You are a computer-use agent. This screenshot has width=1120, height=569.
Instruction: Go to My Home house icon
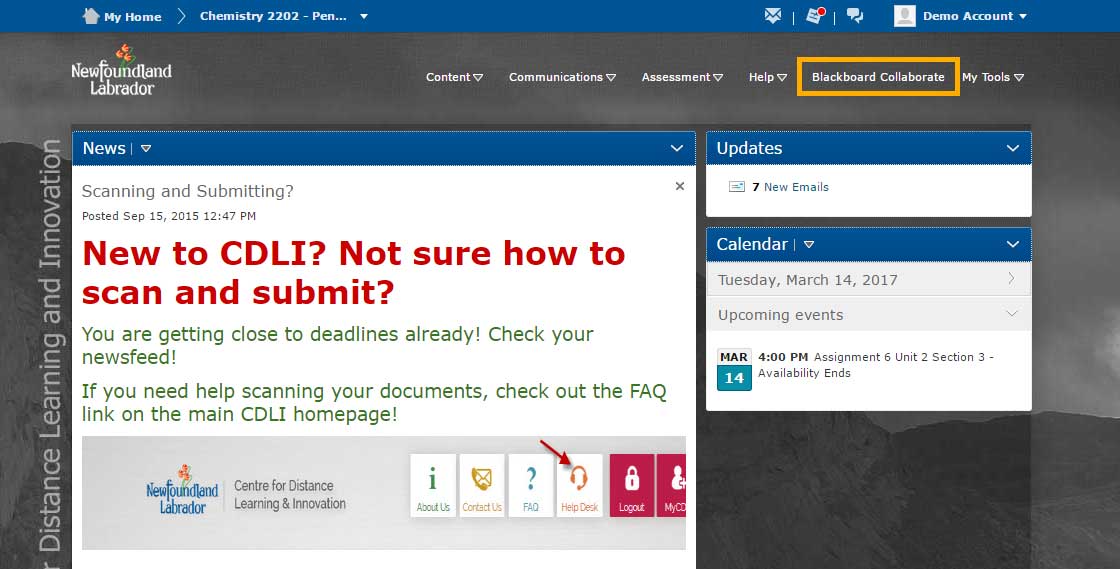tap(91, 16)
